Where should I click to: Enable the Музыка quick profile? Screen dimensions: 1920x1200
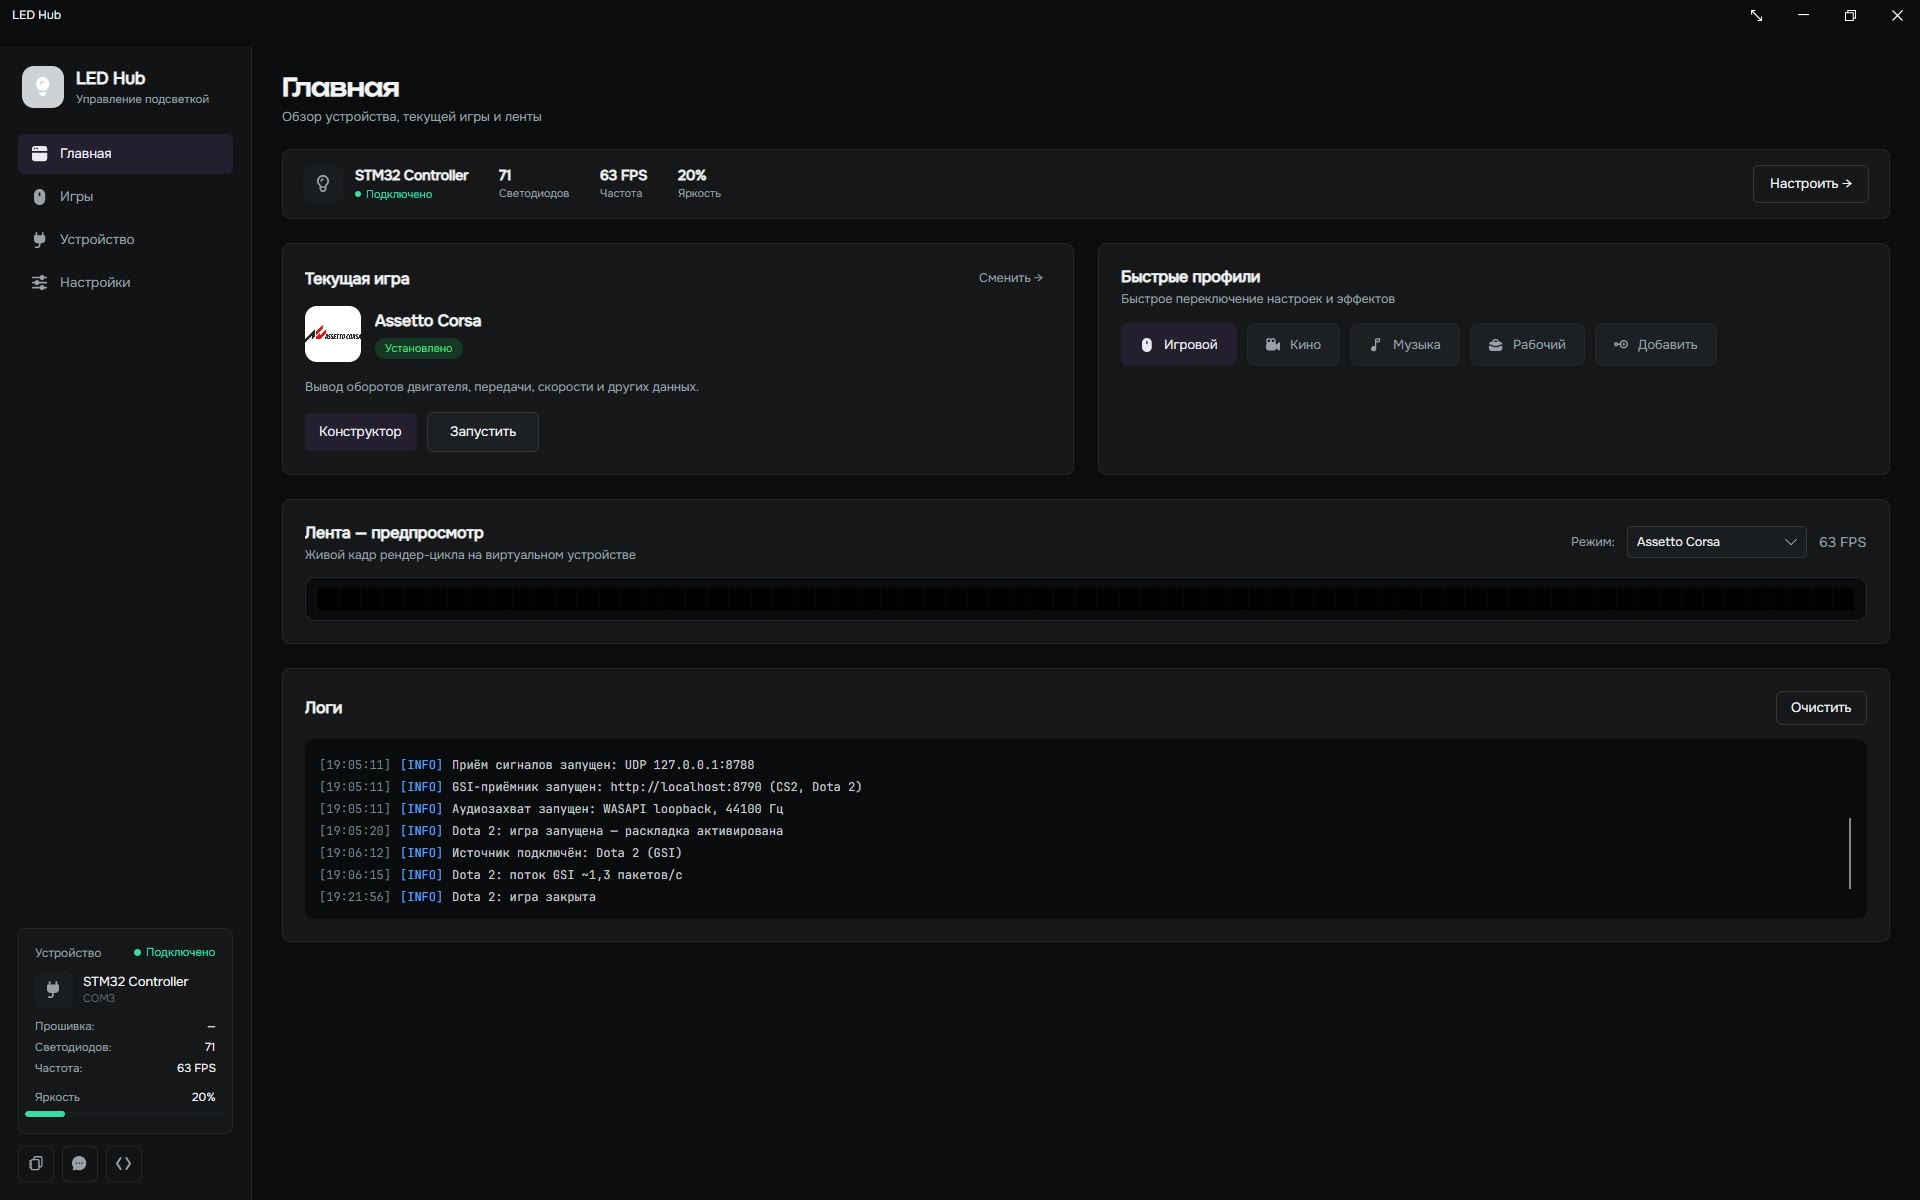click(1405, 344)
